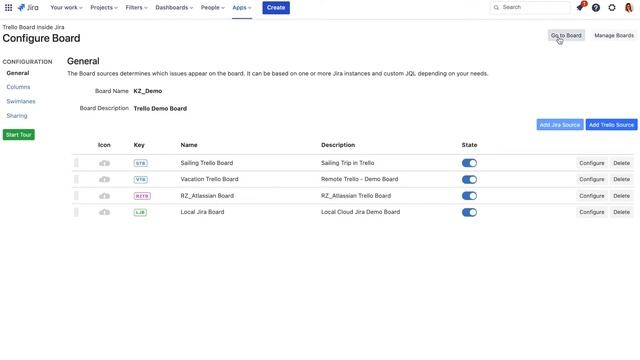Configure the Sailing Trello Board source
The width and height of the screenshot is (640, 360).
(x=592, y=163)
